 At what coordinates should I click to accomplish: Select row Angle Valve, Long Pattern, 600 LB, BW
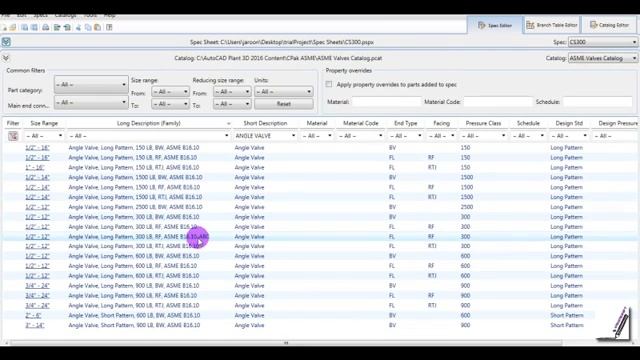click(320, 256)
